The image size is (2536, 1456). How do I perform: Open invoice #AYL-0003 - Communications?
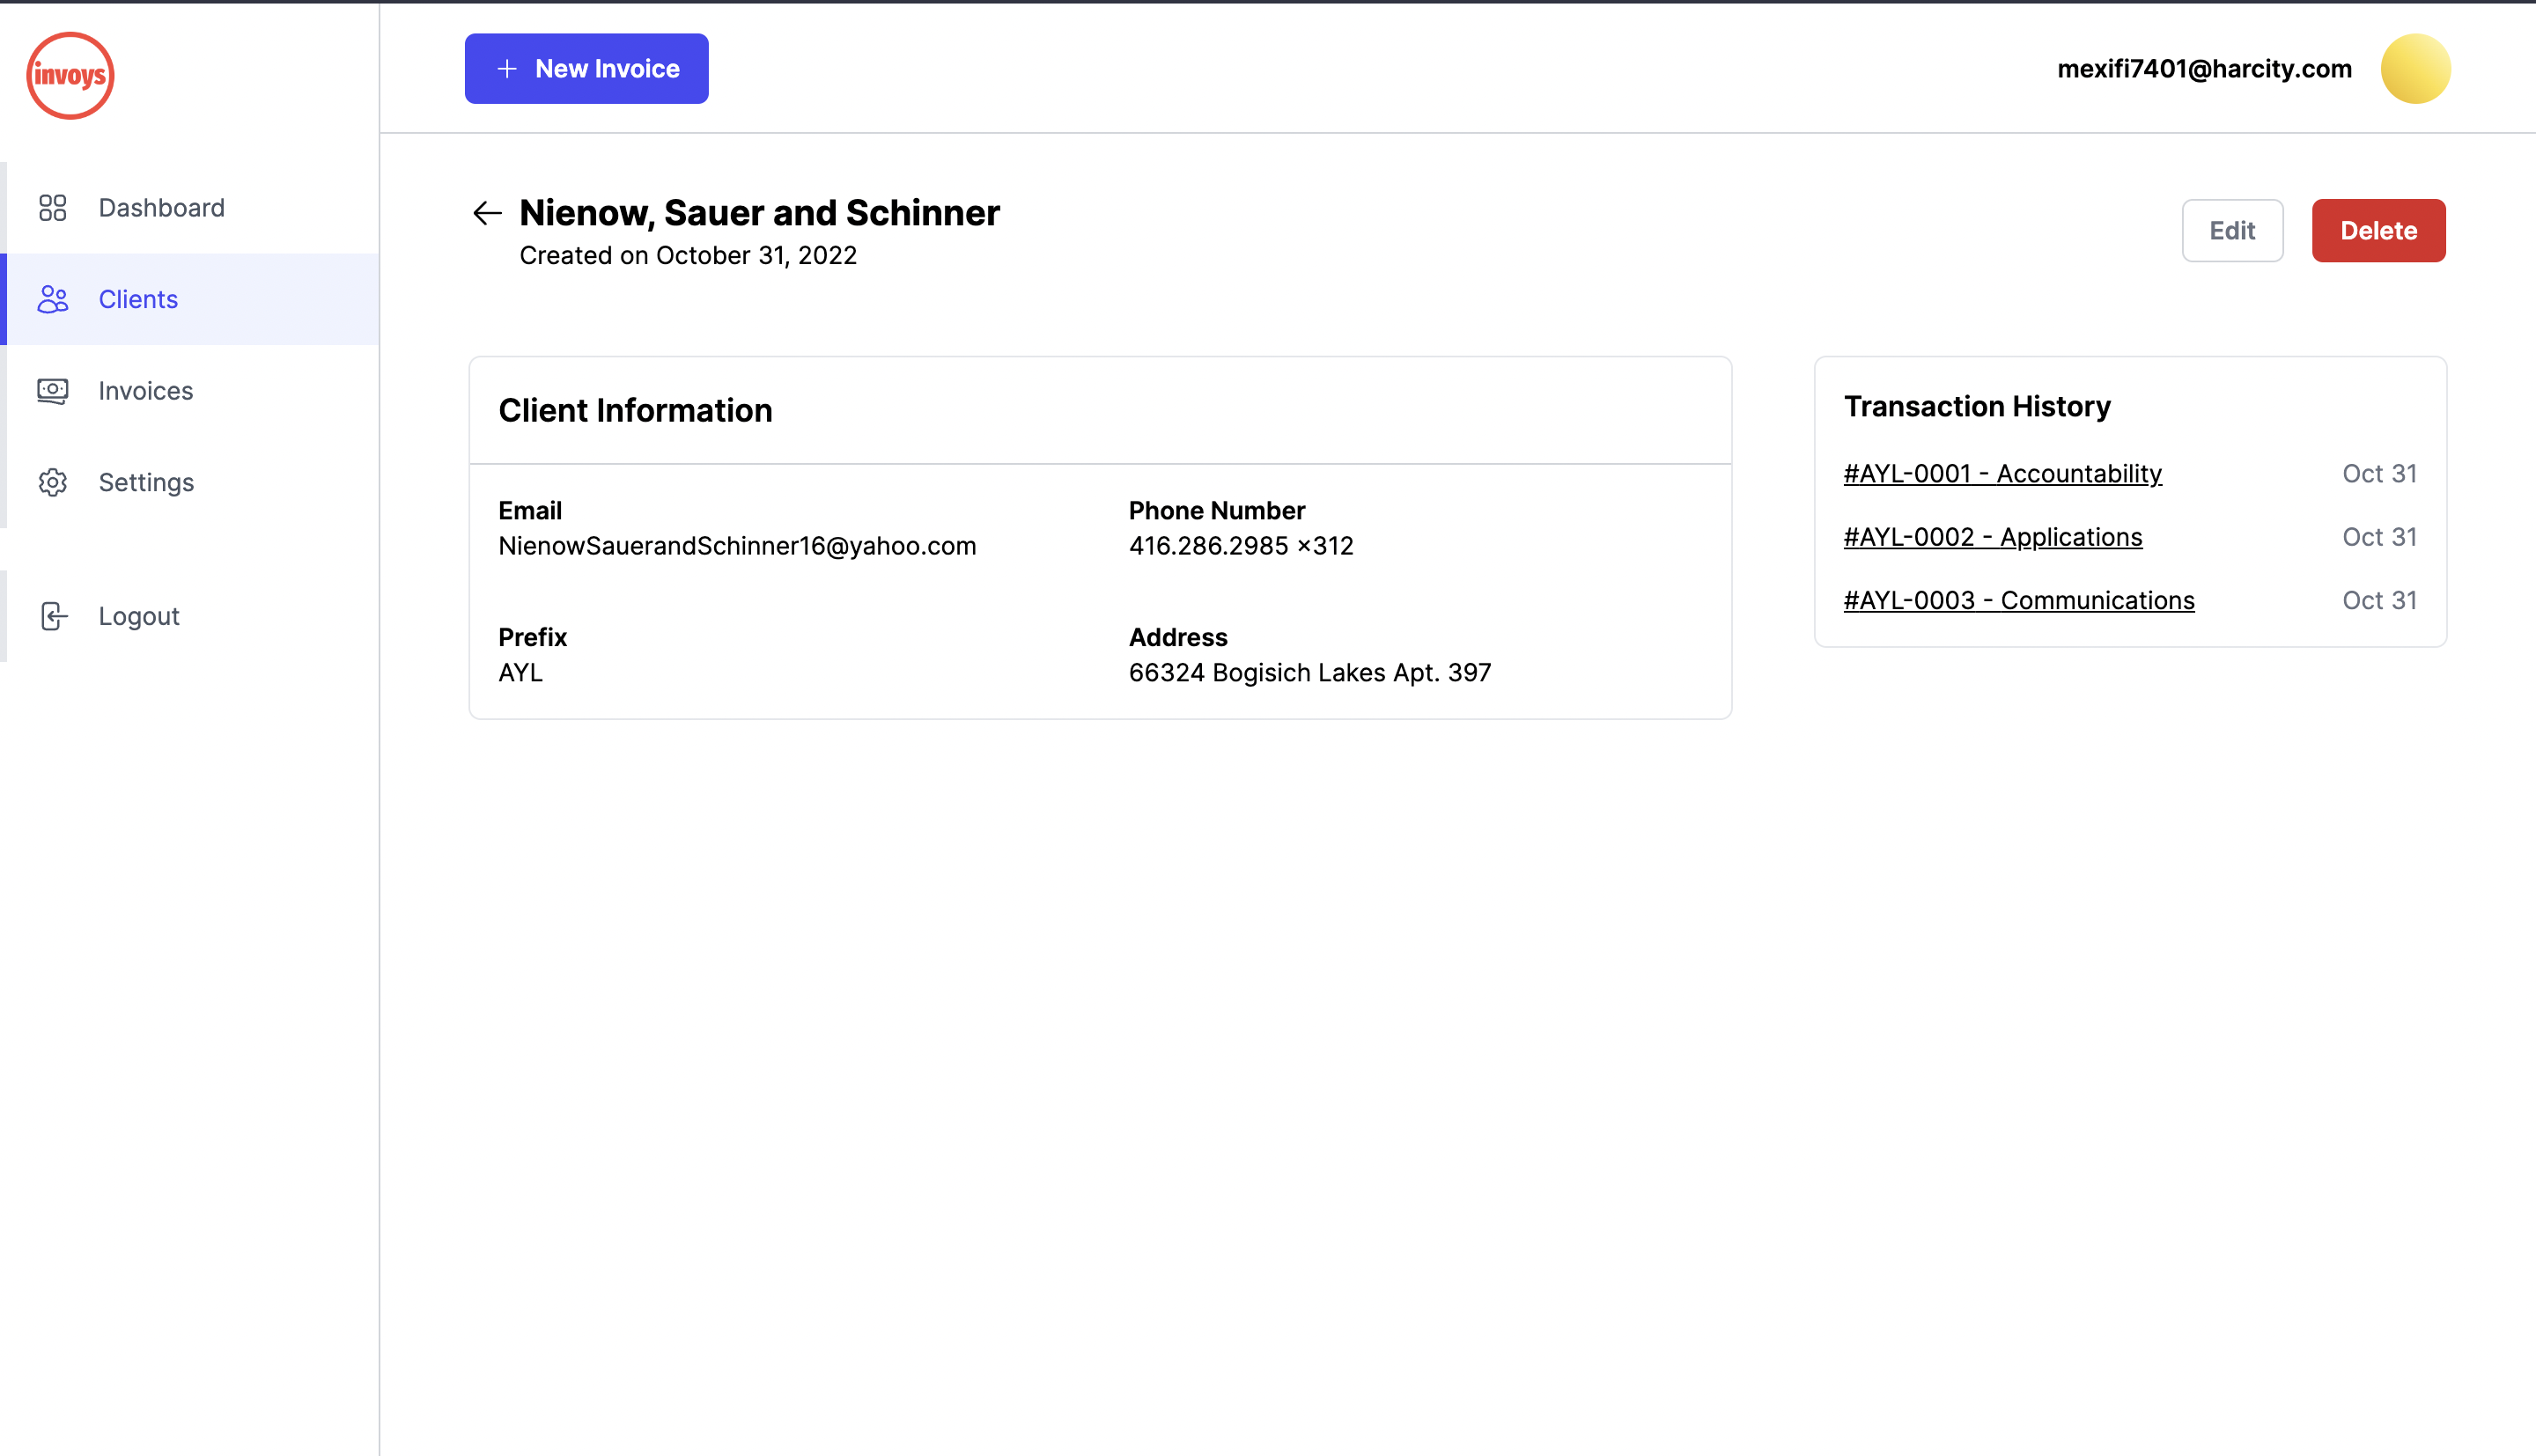(x=2018, y=600)
